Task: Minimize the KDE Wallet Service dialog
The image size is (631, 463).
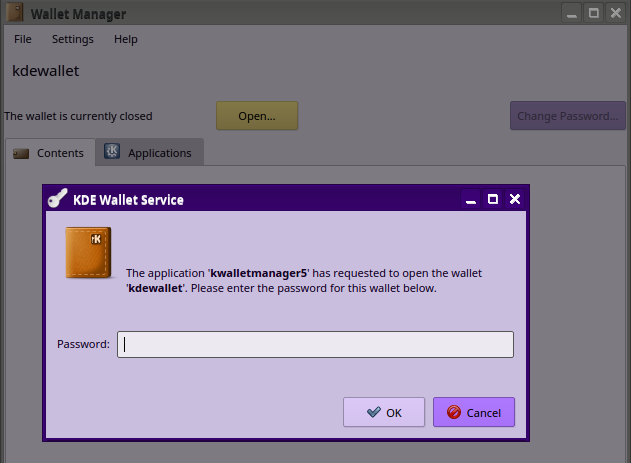Action: click(x=470, y=200)
